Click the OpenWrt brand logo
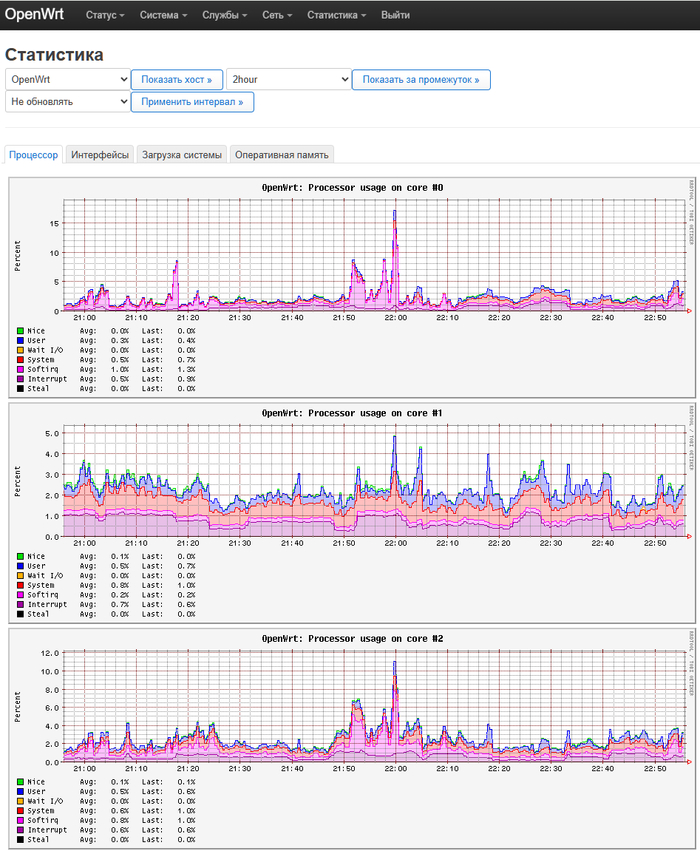The image size is (700, 851). (x=34, y=15)
